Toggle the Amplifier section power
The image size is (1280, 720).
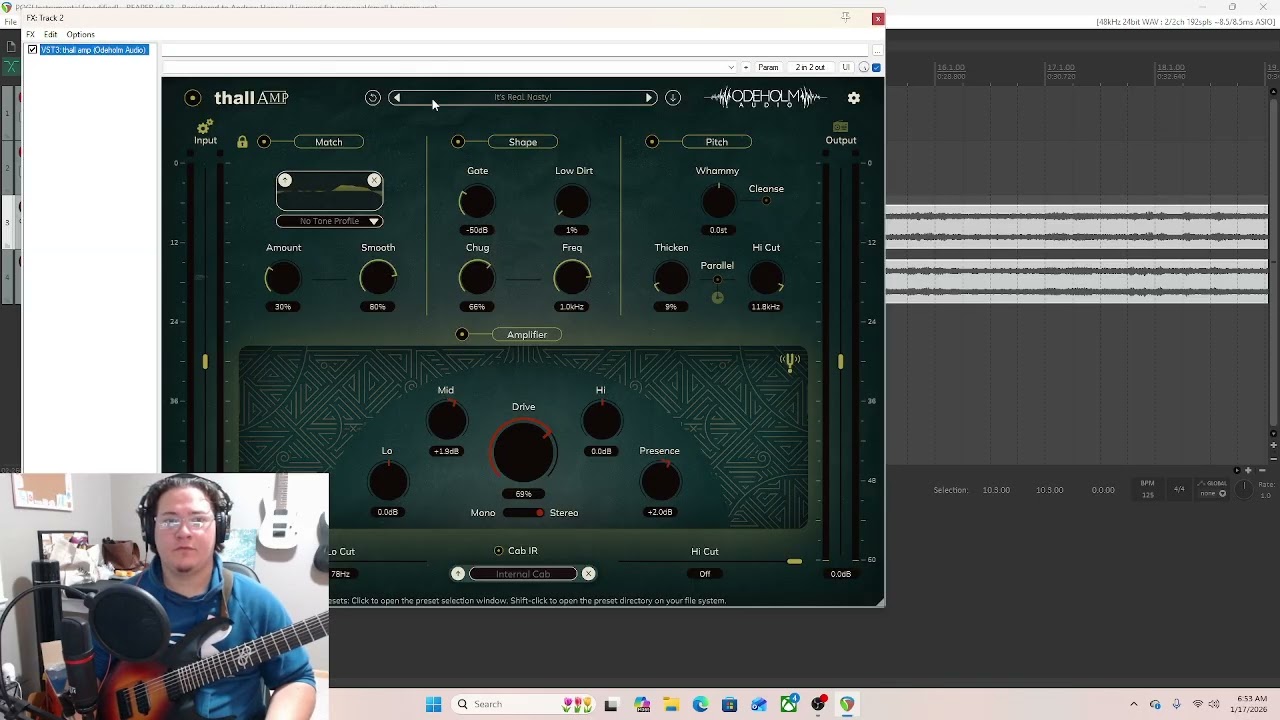coord(462,335)
